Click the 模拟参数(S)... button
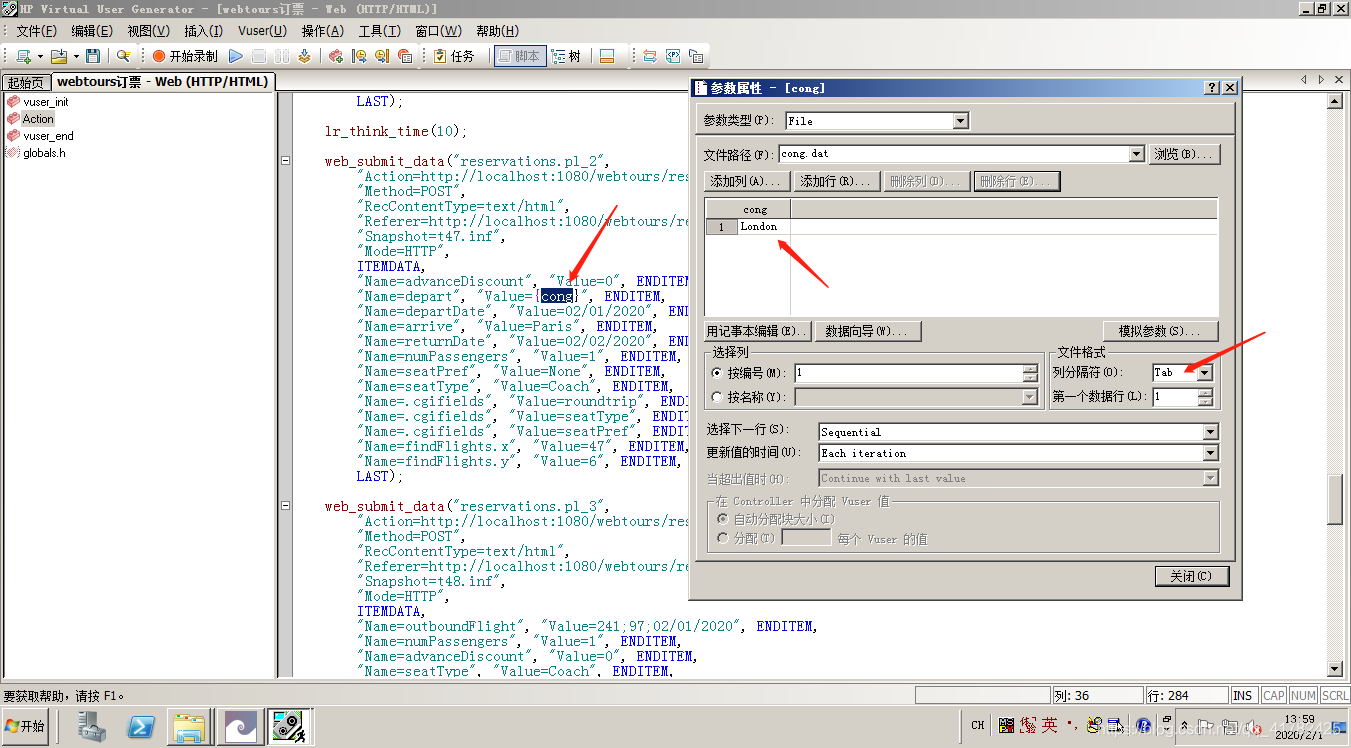Image resolution: width=1351 pixels, height=748 pixels. 1161,331
